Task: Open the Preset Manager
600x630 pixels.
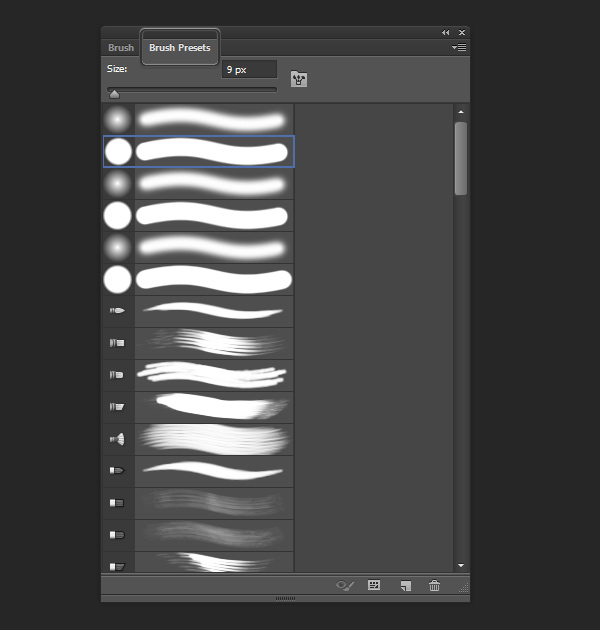Action: (x=374, y=585)
